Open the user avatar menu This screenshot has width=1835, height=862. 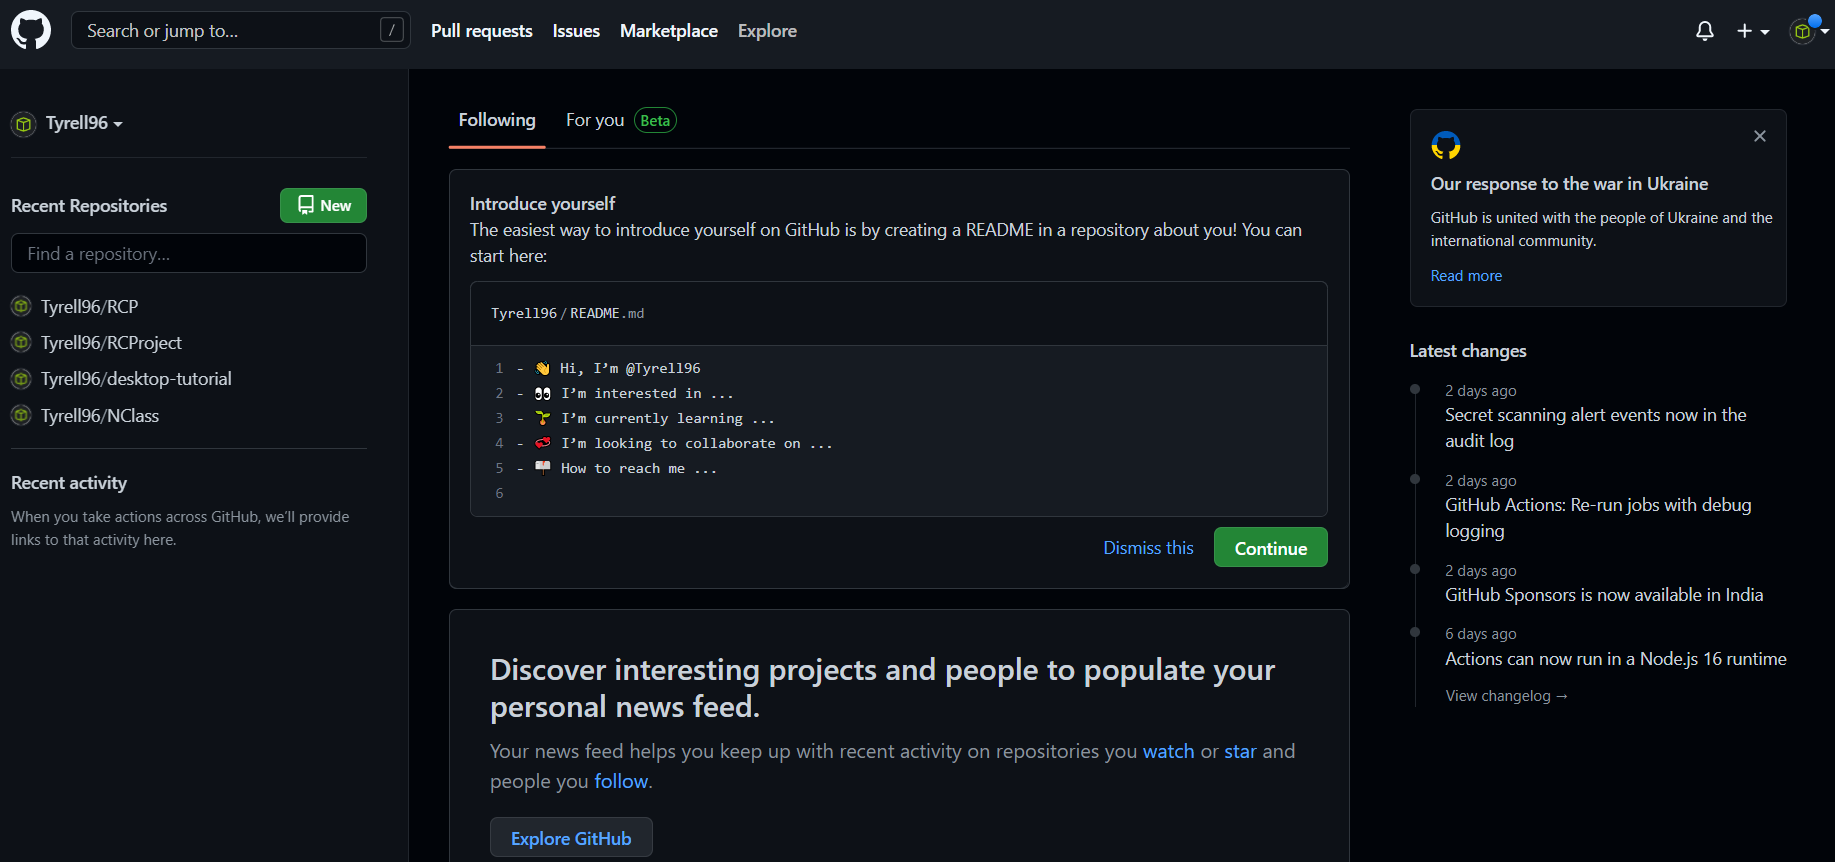point(1809,31)
